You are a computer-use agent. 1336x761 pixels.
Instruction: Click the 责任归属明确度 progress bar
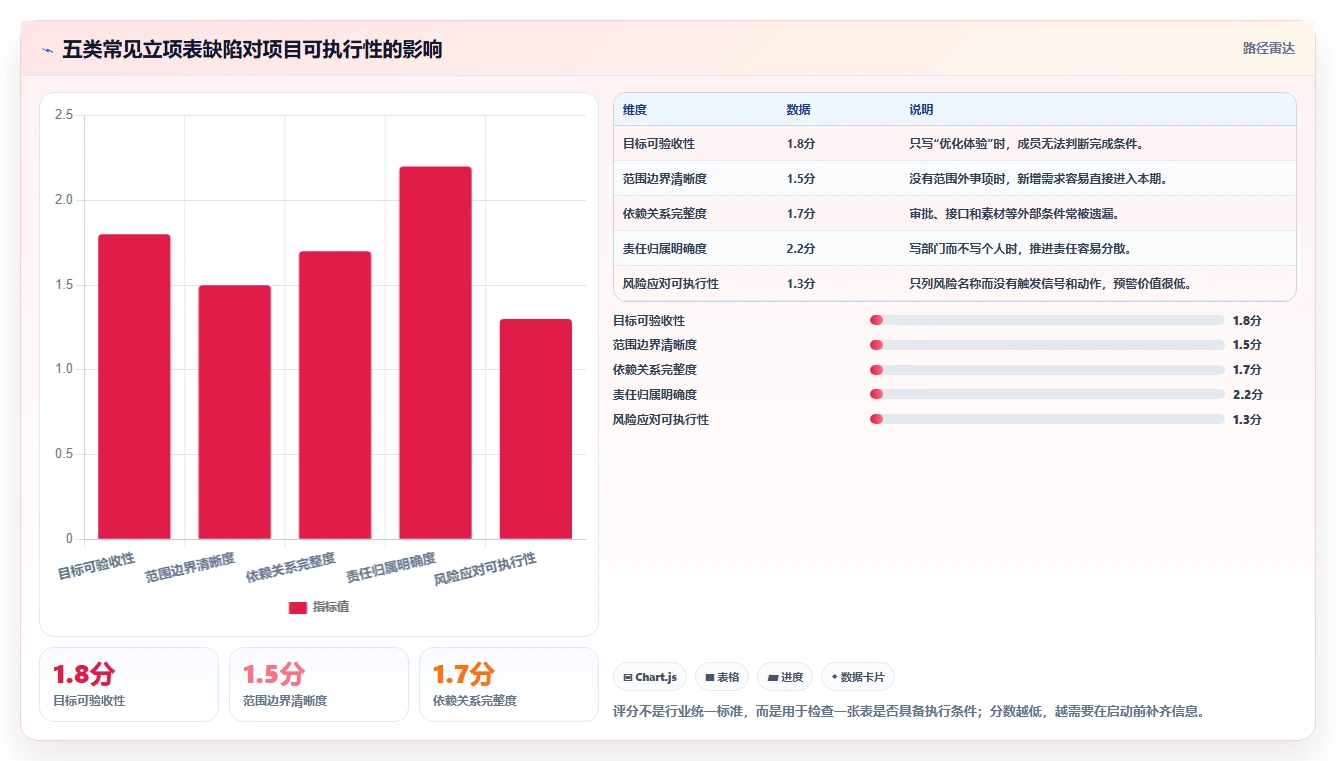click(x=1047, y=395)
